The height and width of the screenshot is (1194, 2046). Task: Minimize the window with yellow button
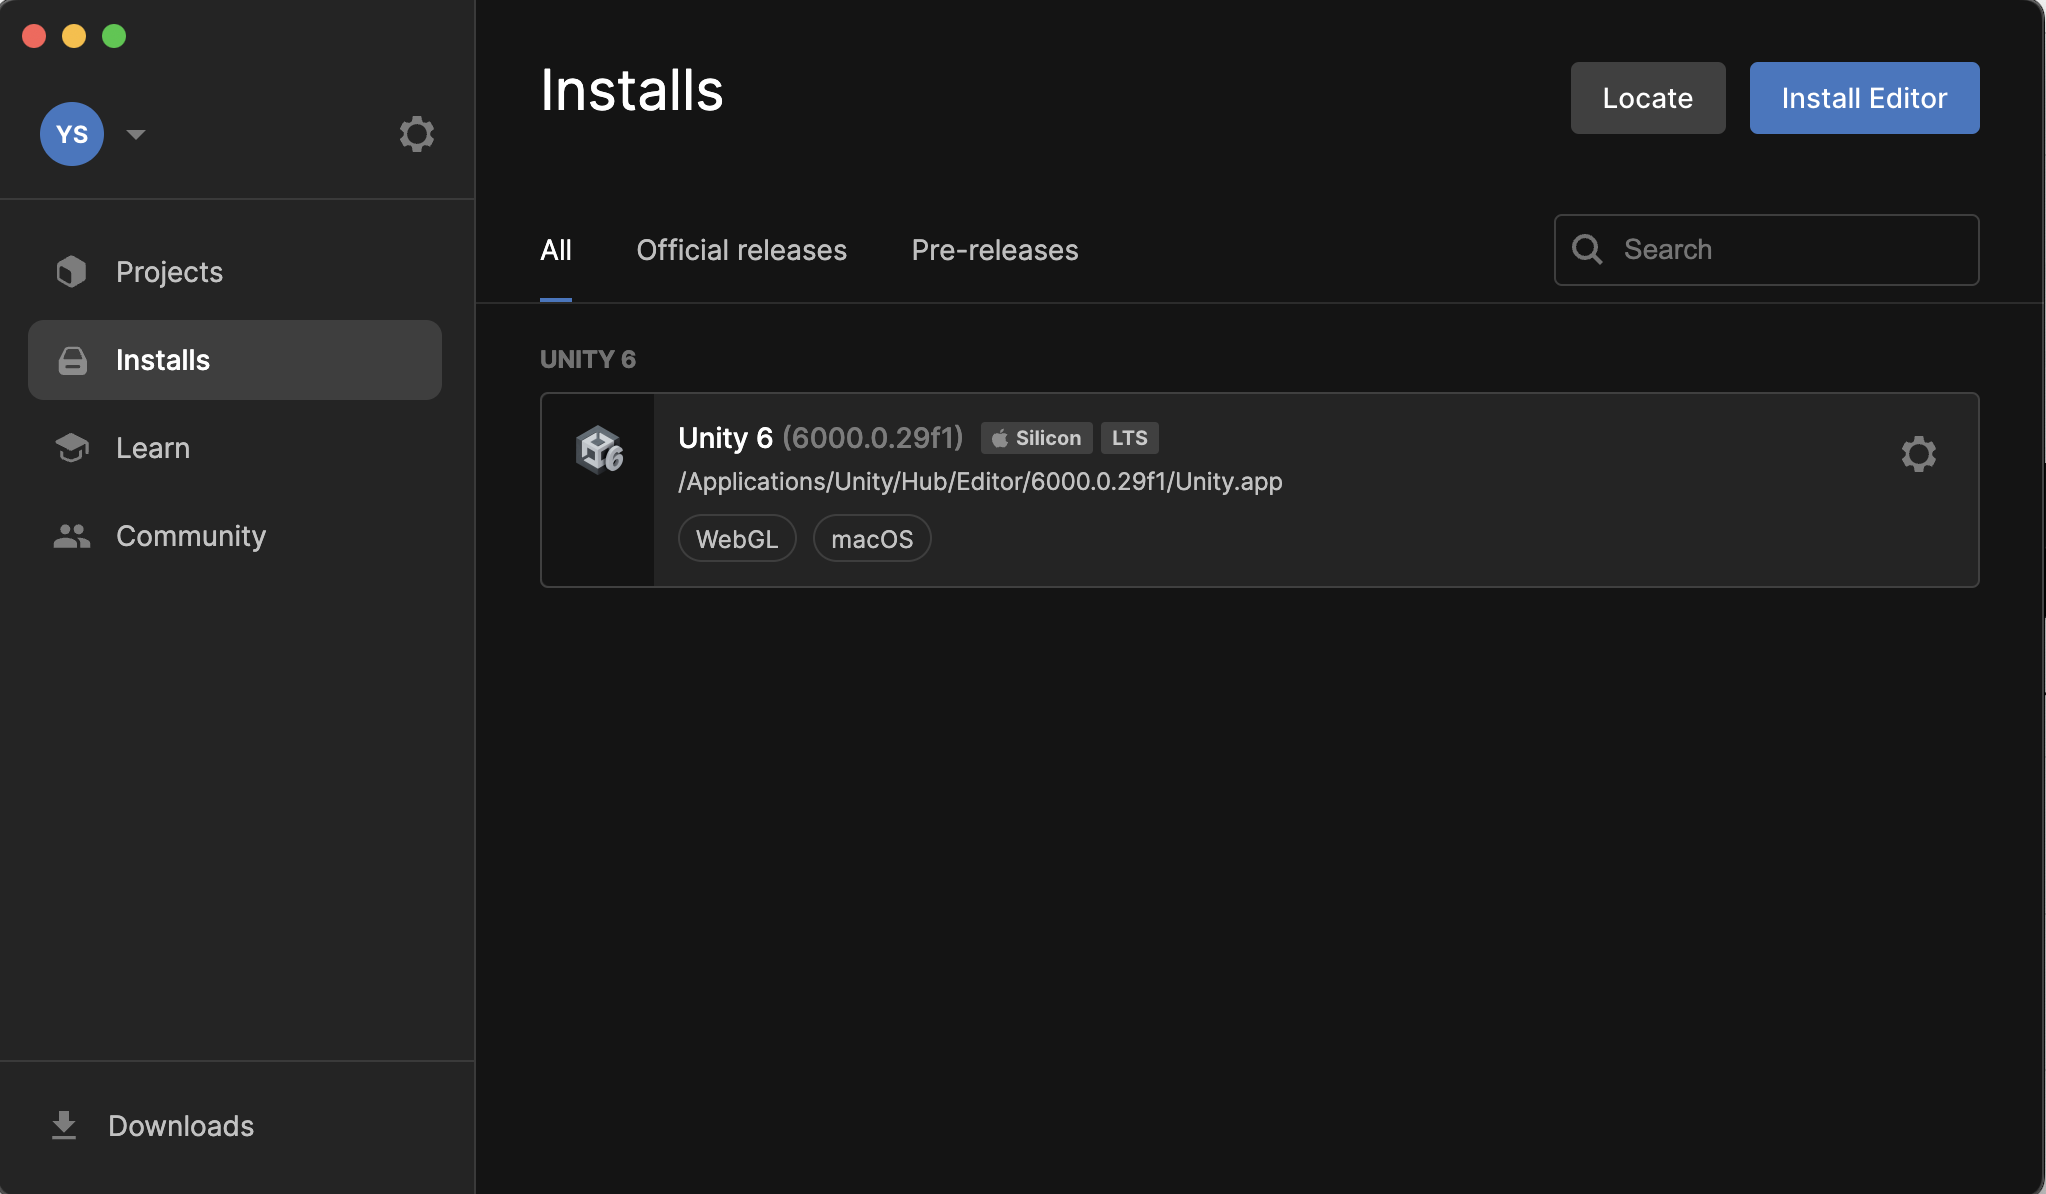tap(74, 36)
